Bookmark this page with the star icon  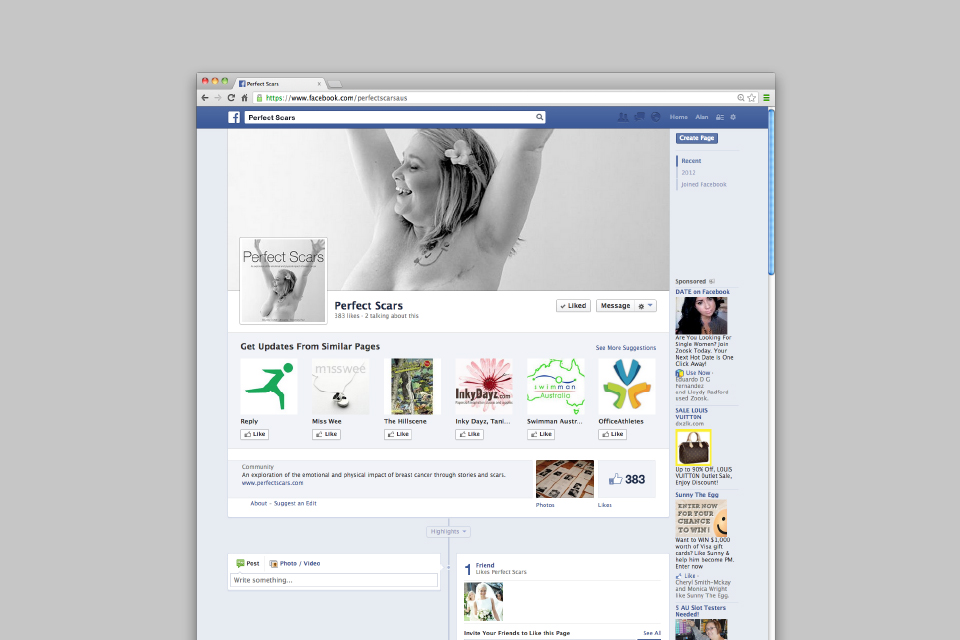752,98
